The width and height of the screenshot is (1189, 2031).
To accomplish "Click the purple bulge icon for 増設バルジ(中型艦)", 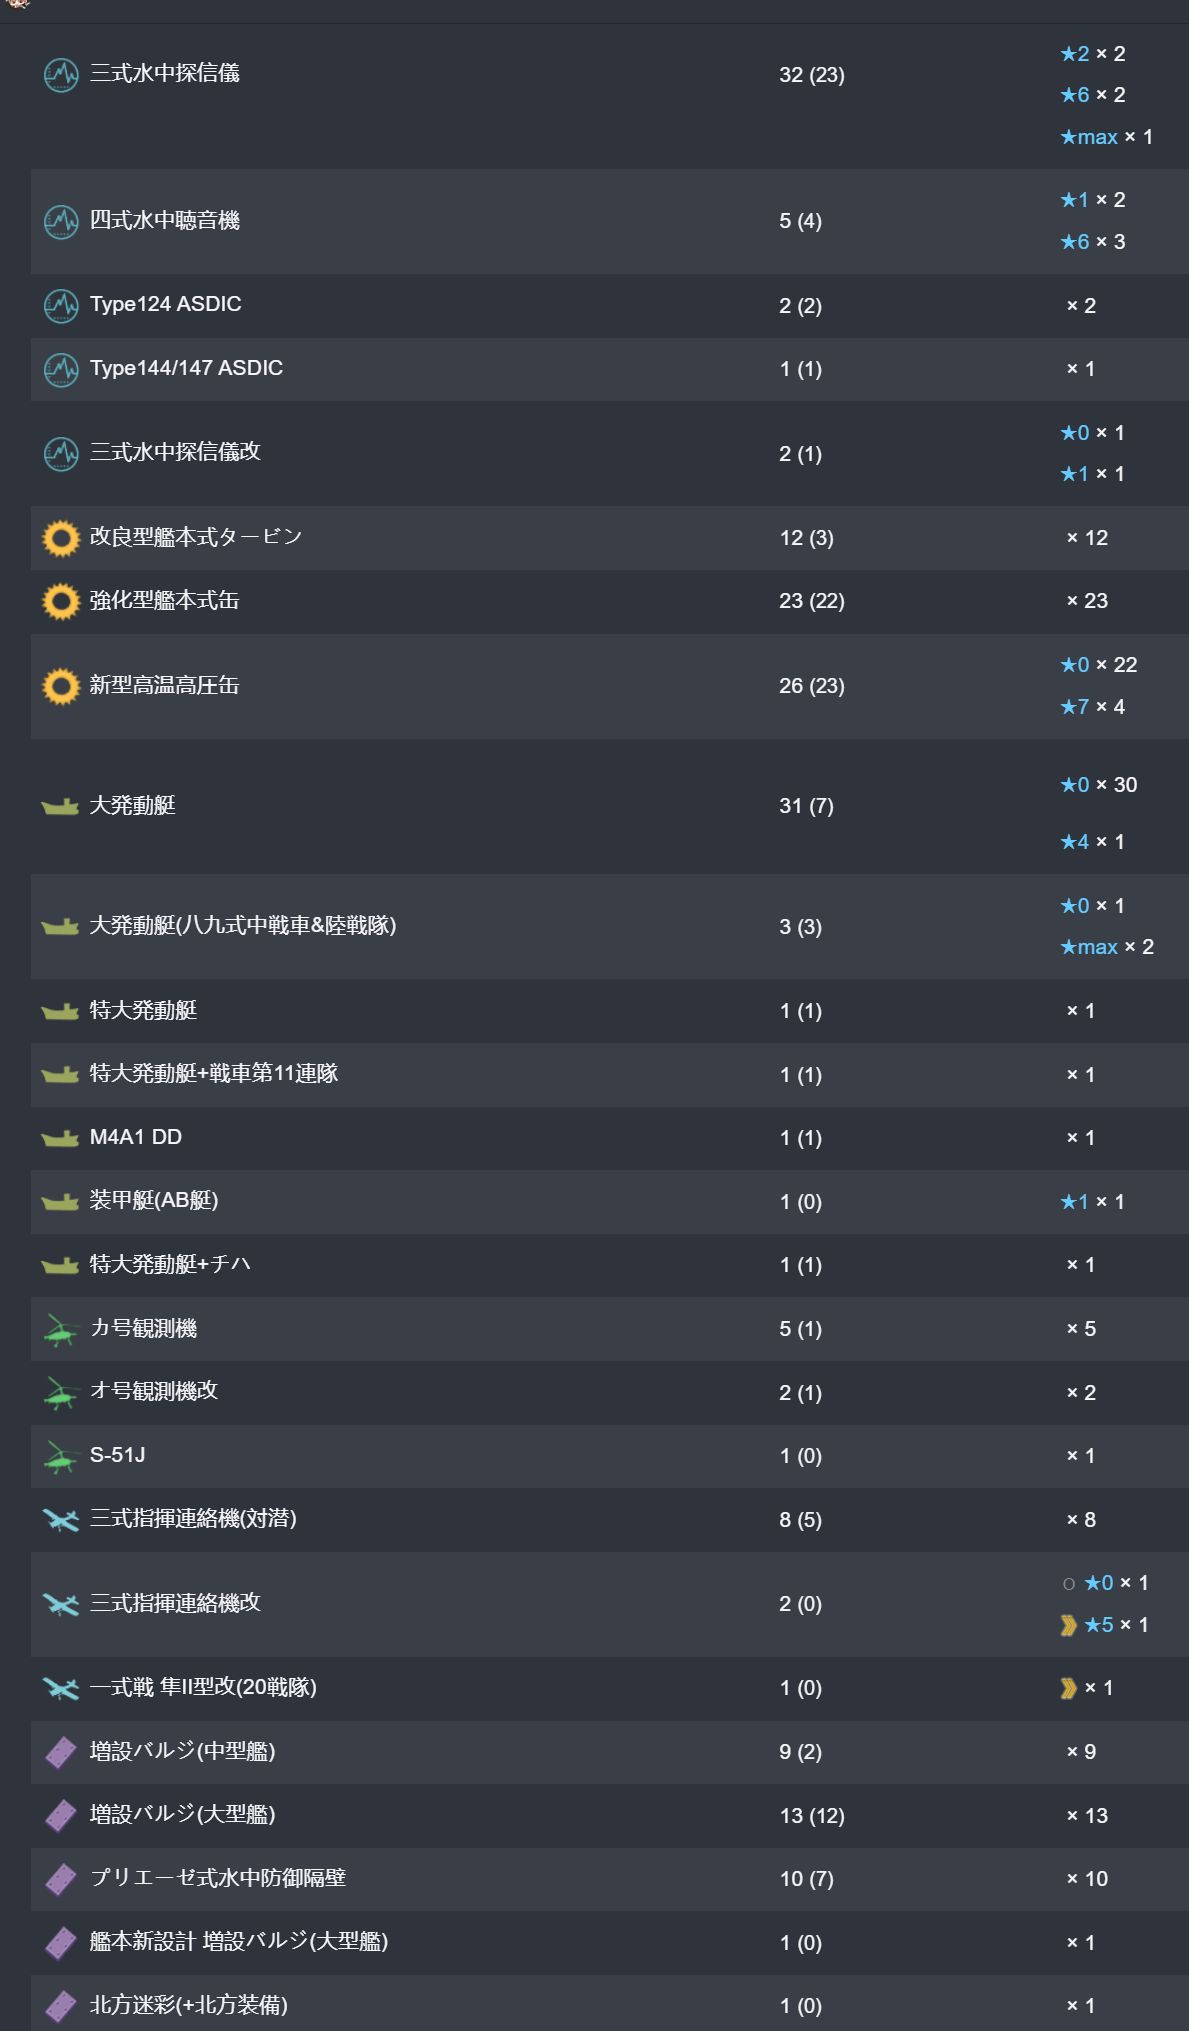I will pyautogui.click(x=61, y=1752).
